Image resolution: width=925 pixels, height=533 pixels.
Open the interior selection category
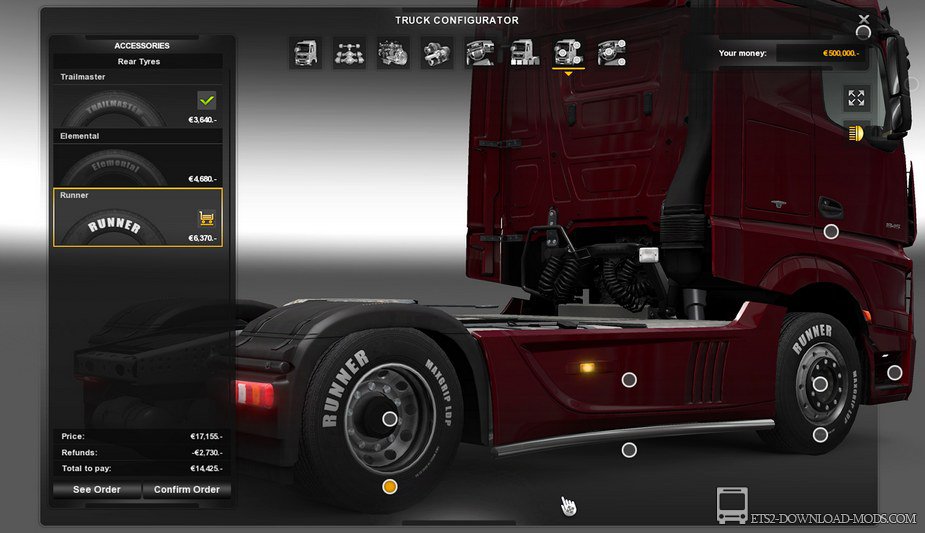click(480, 53)
